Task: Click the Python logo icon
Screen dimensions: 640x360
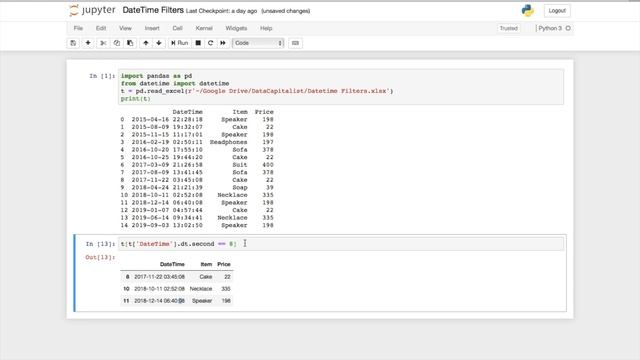Action: [527, 11]
